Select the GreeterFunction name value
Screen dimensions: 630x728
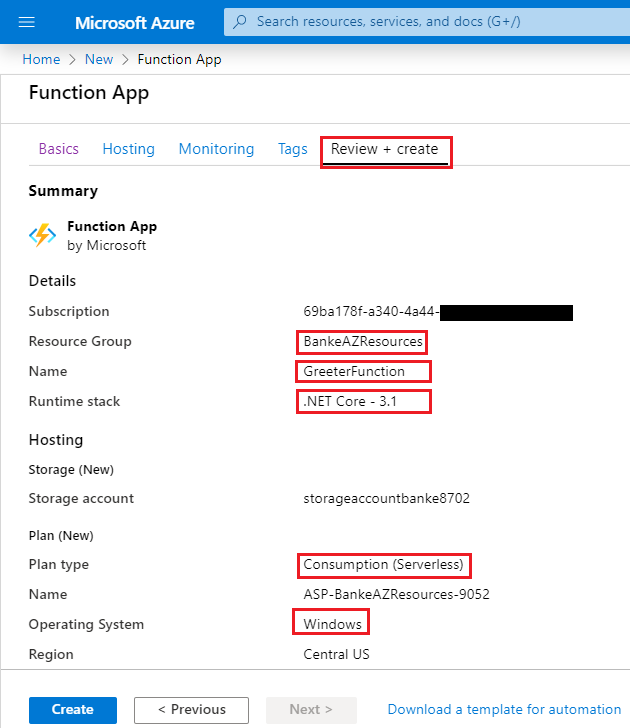click(354, 371)
